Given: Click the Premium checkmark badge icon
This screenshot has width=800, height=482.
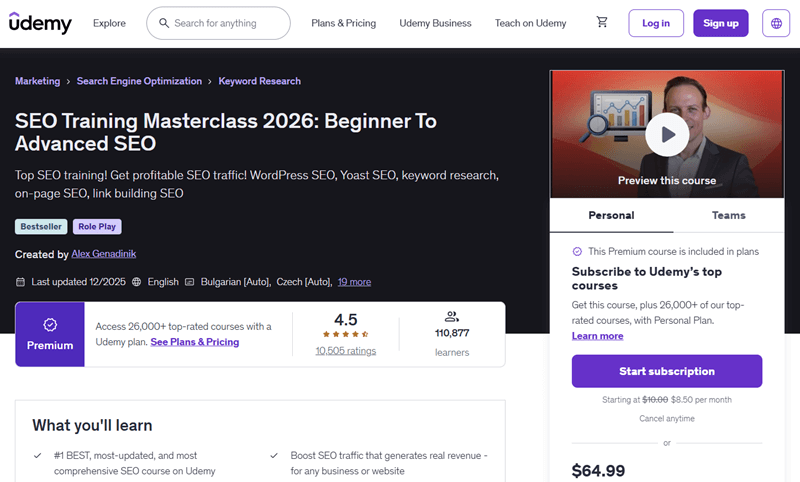Looking at the screenshot, I should 50,325.
